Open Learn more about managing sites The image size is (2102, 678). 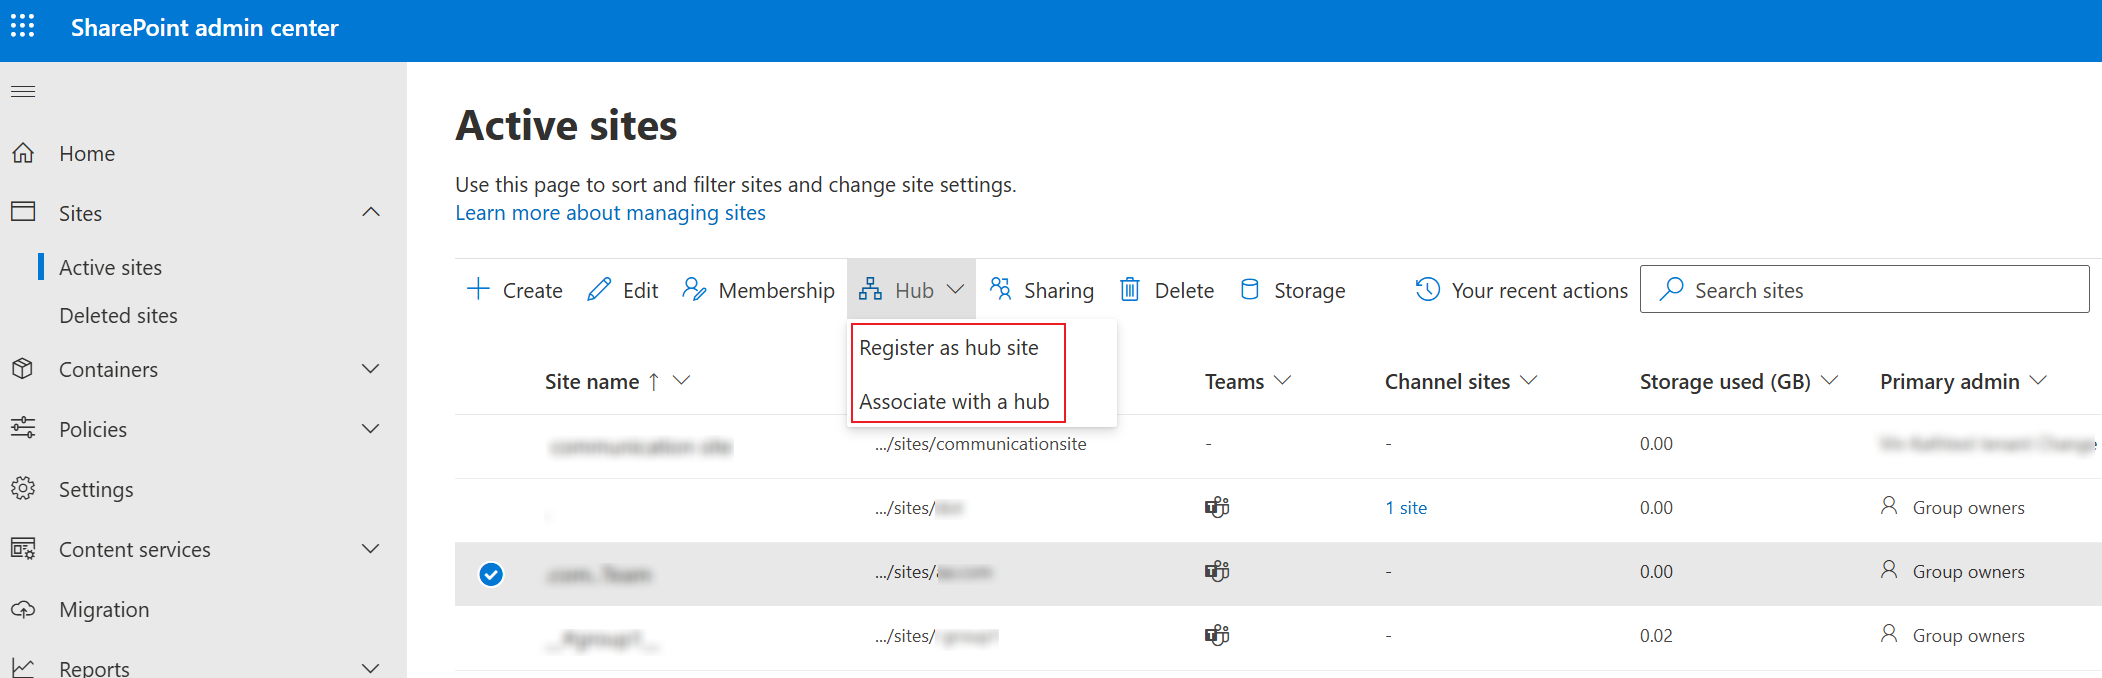(x=610, y=213)
